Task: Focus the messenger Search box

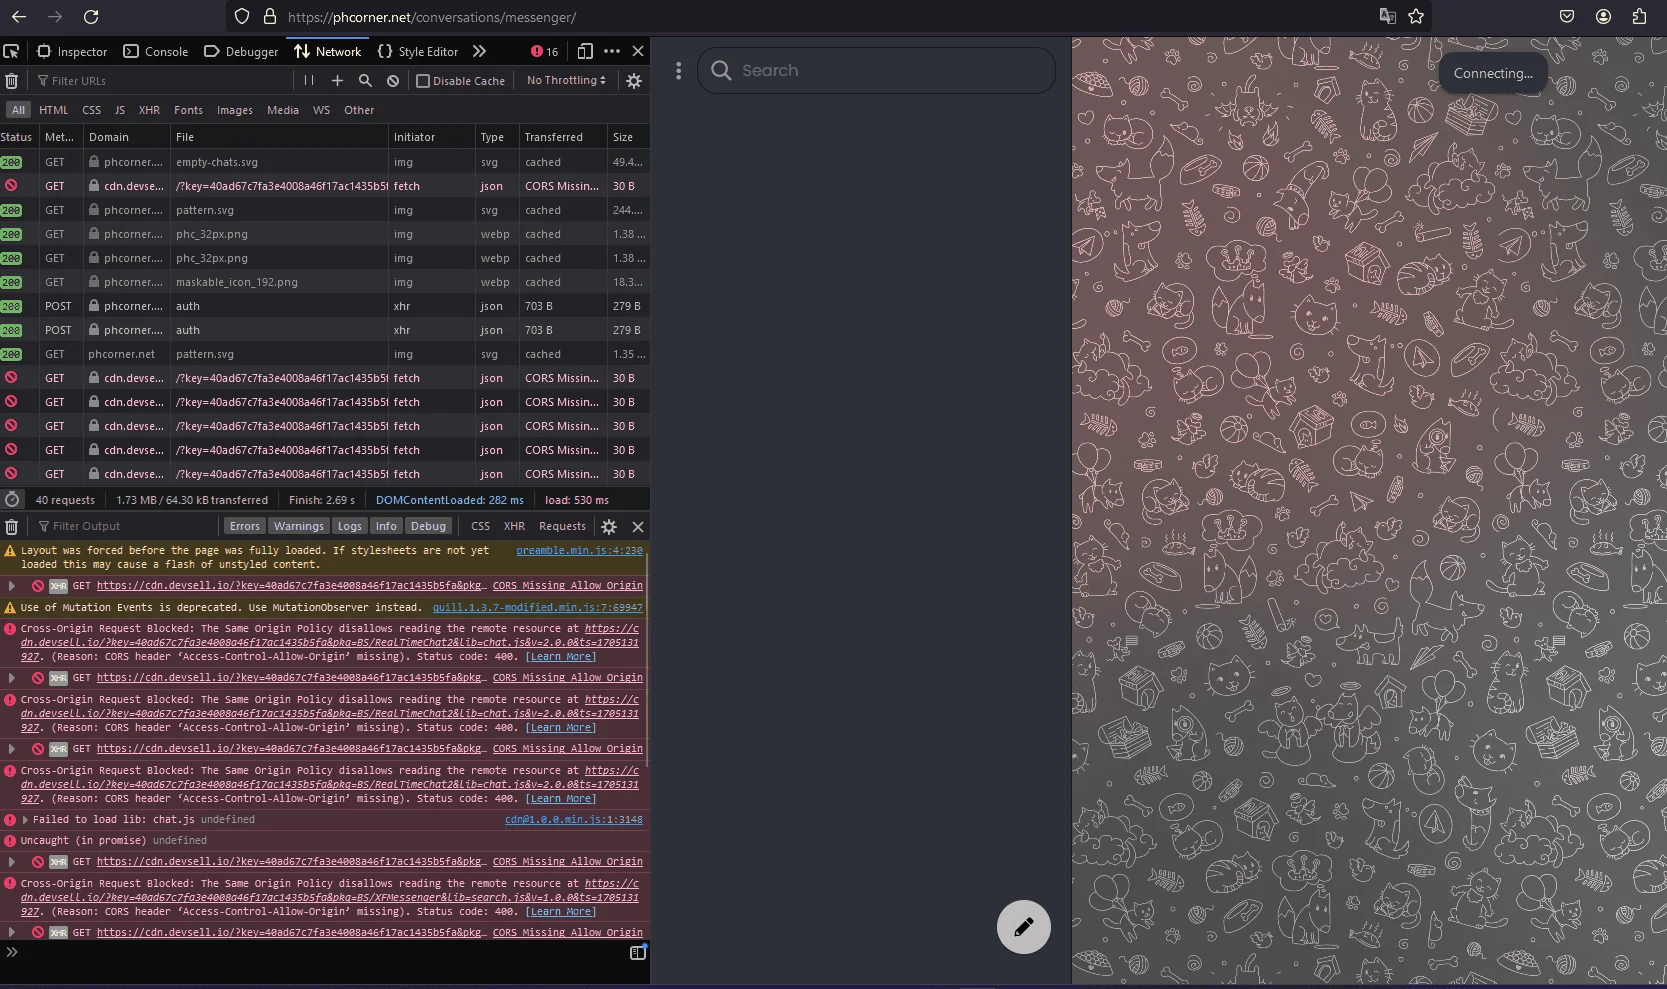Action: 876,70
